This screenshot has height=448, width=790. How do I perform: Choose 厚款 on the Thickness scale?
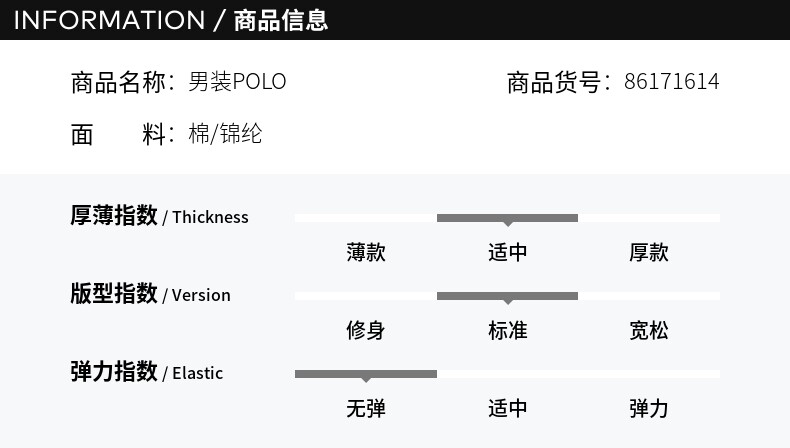click(648, 252)
